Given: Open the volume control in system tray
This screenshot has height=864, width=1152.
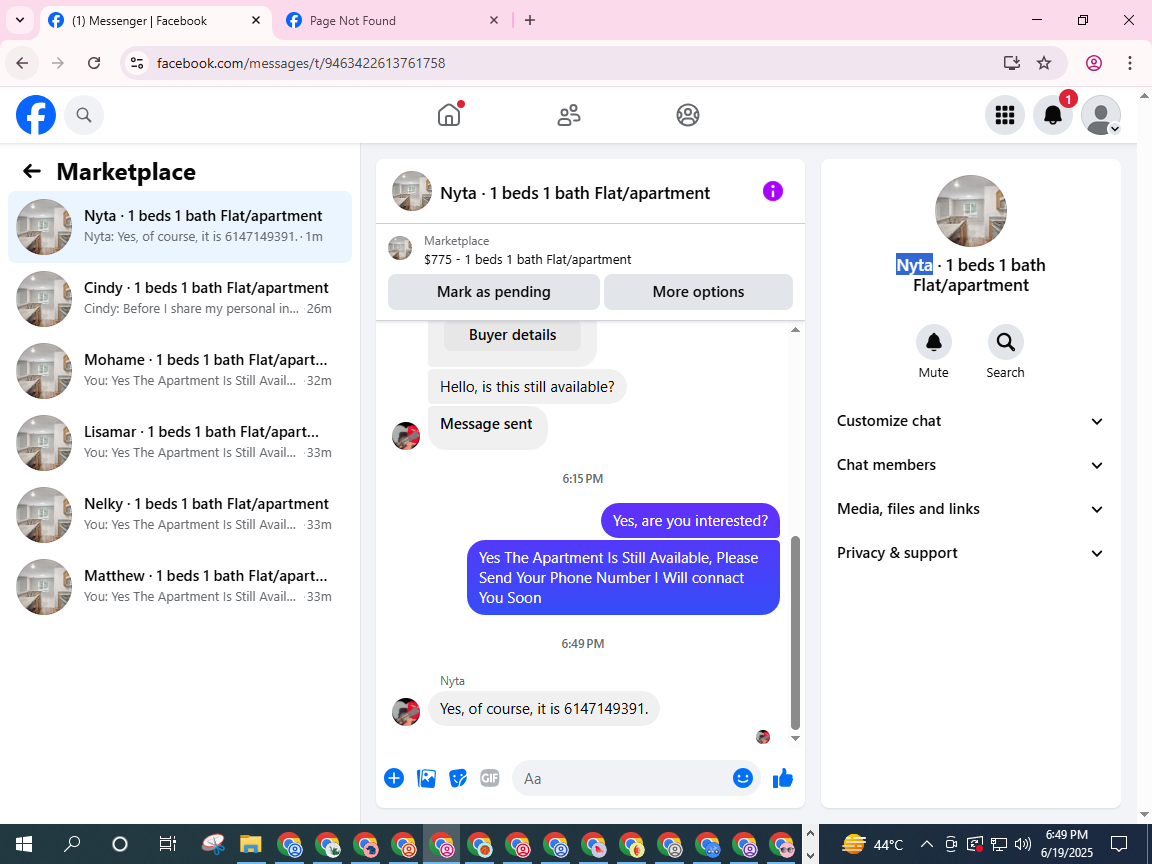Looking at the screenshot, I should 1023,844.
